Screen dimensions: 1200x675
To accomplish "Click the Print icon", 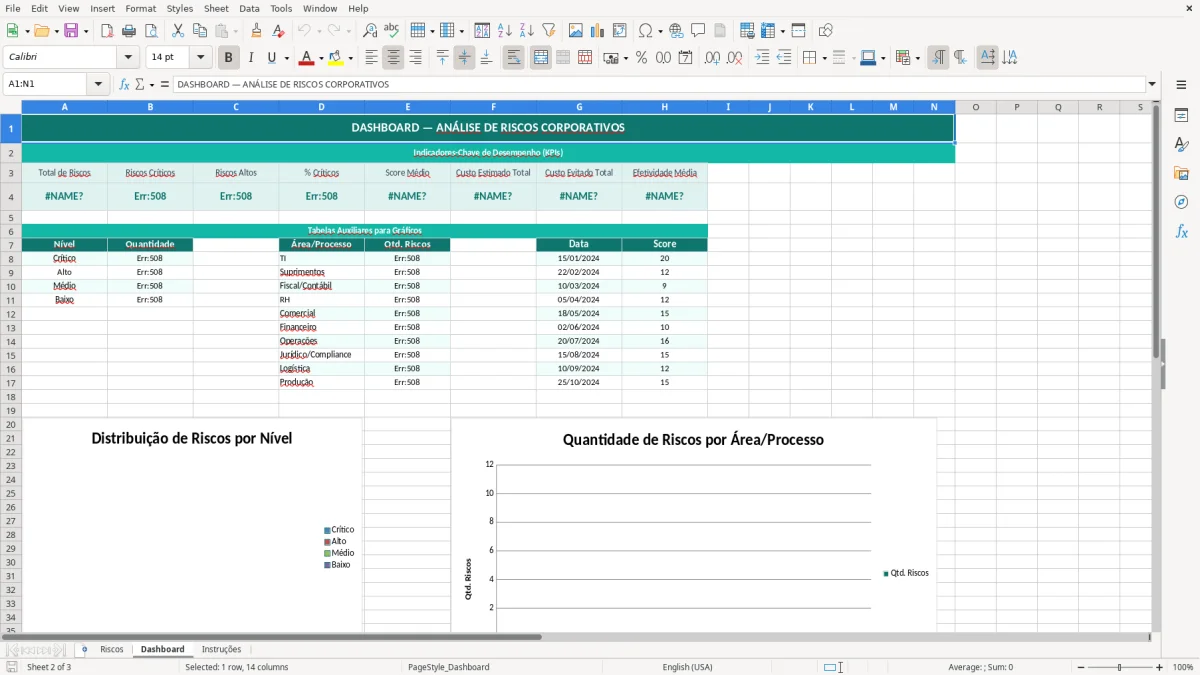I will [129, 31].
